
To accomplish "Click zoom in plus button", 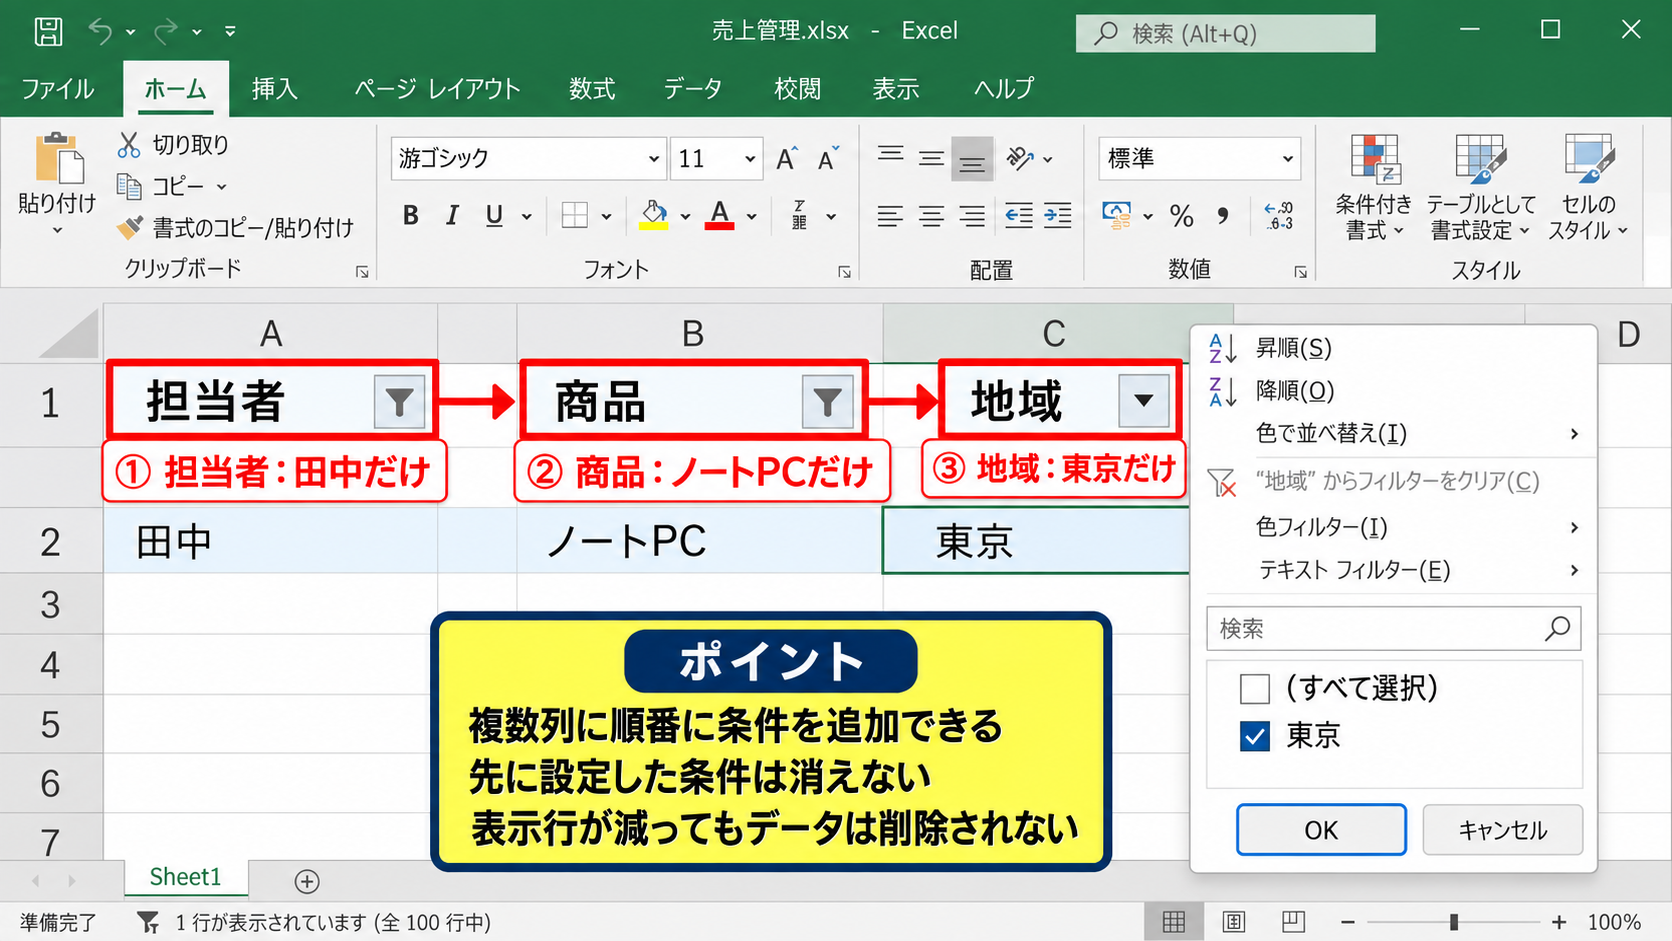I will tap(1559, 921).
